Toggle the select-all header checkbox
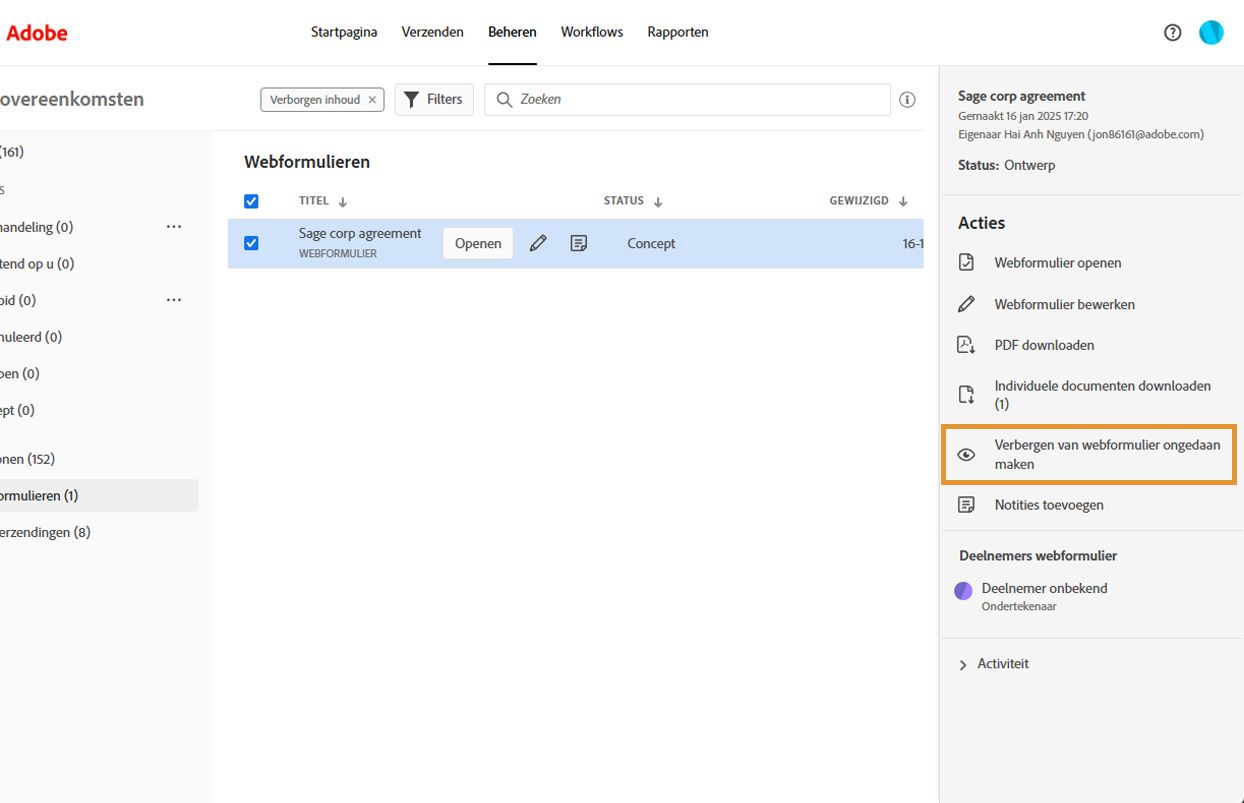Screen dimensions: 1244x803 (x=251, y=201)
